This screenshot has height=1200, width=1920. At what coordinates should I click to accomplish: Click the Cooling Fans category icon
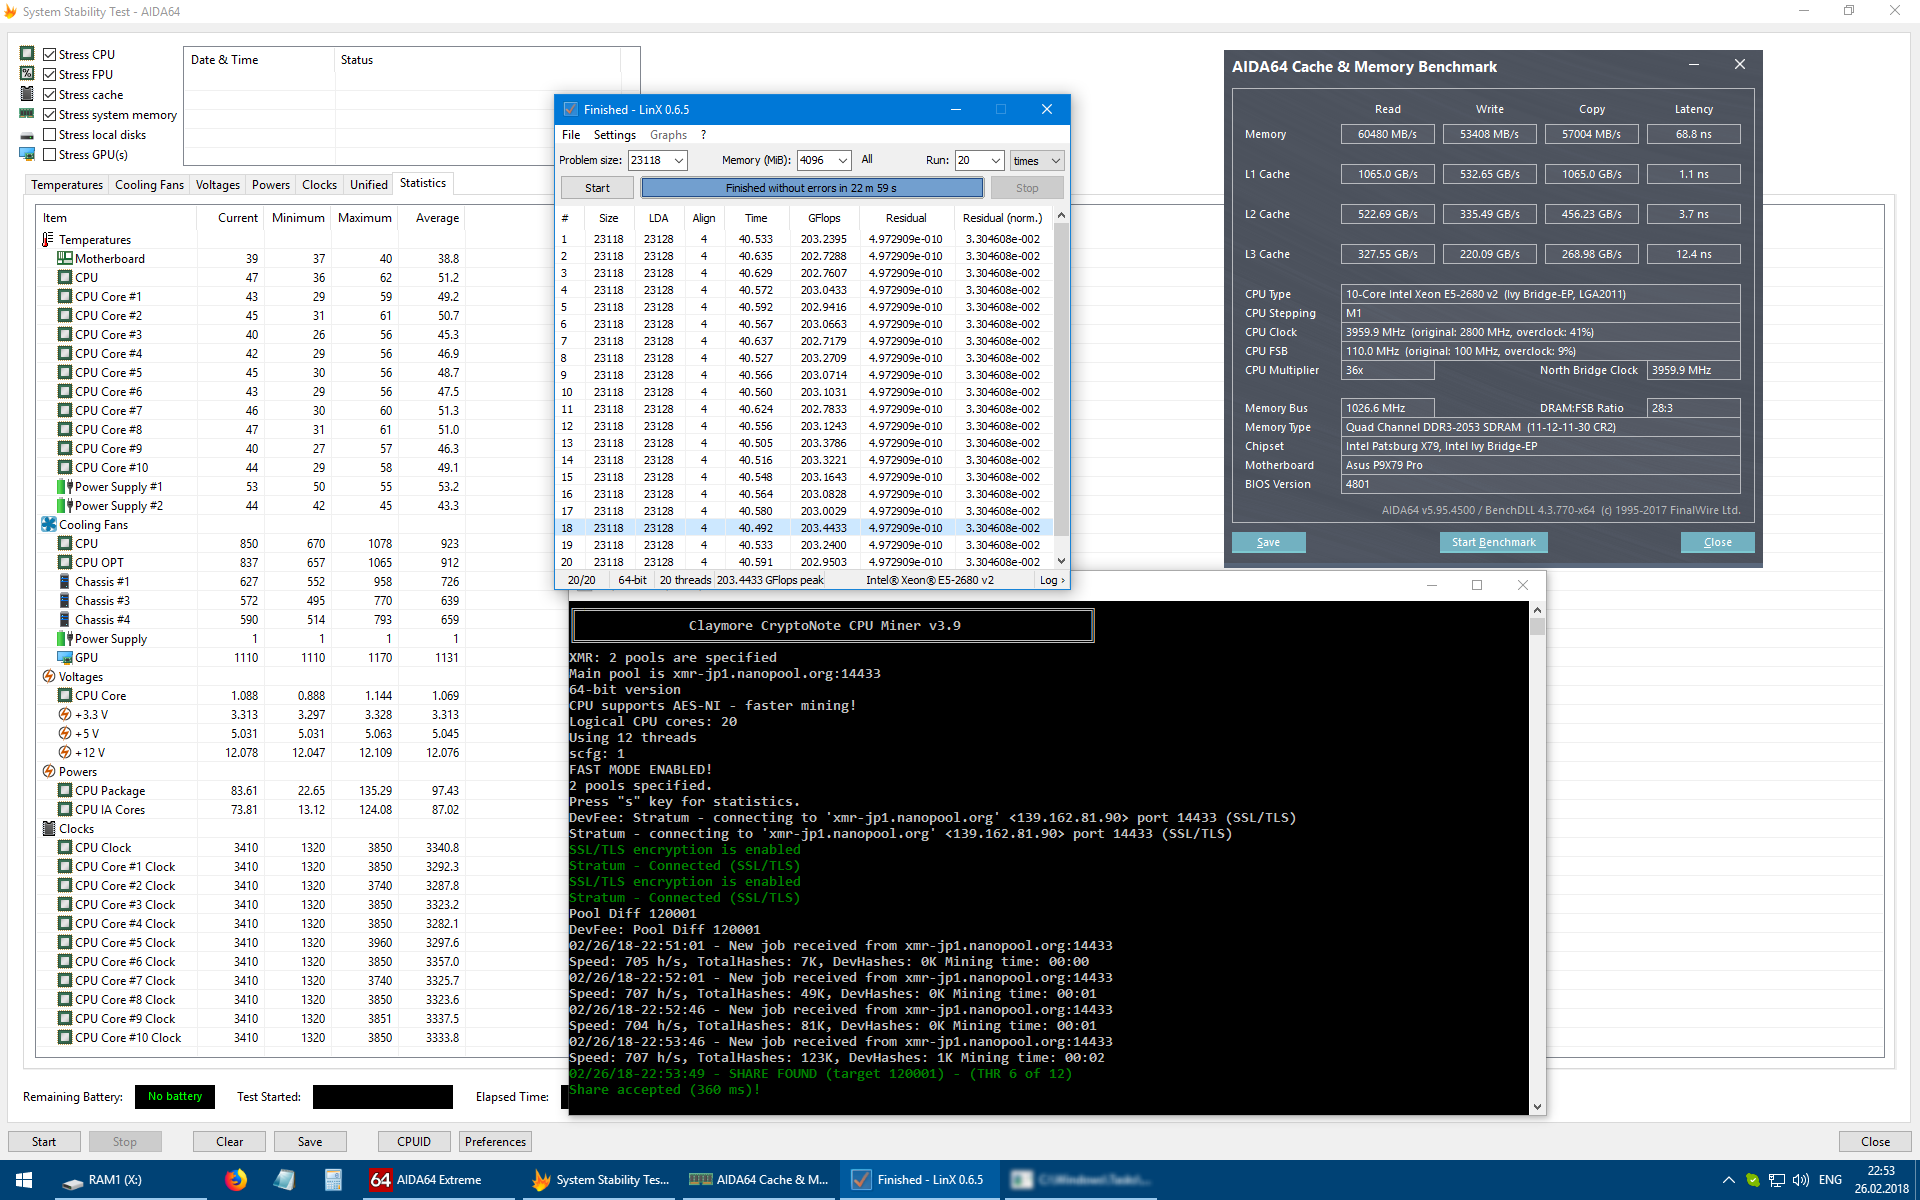pos(48,524)
